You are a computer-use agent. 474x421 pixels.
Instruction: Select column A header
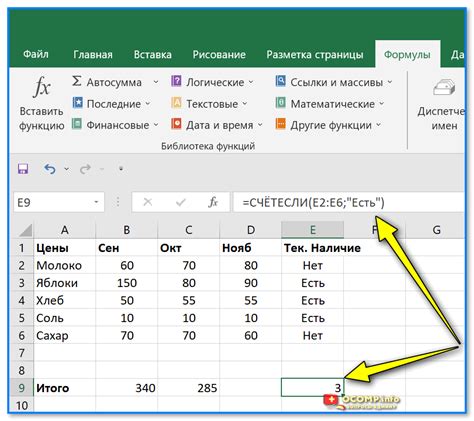(64, 230)
